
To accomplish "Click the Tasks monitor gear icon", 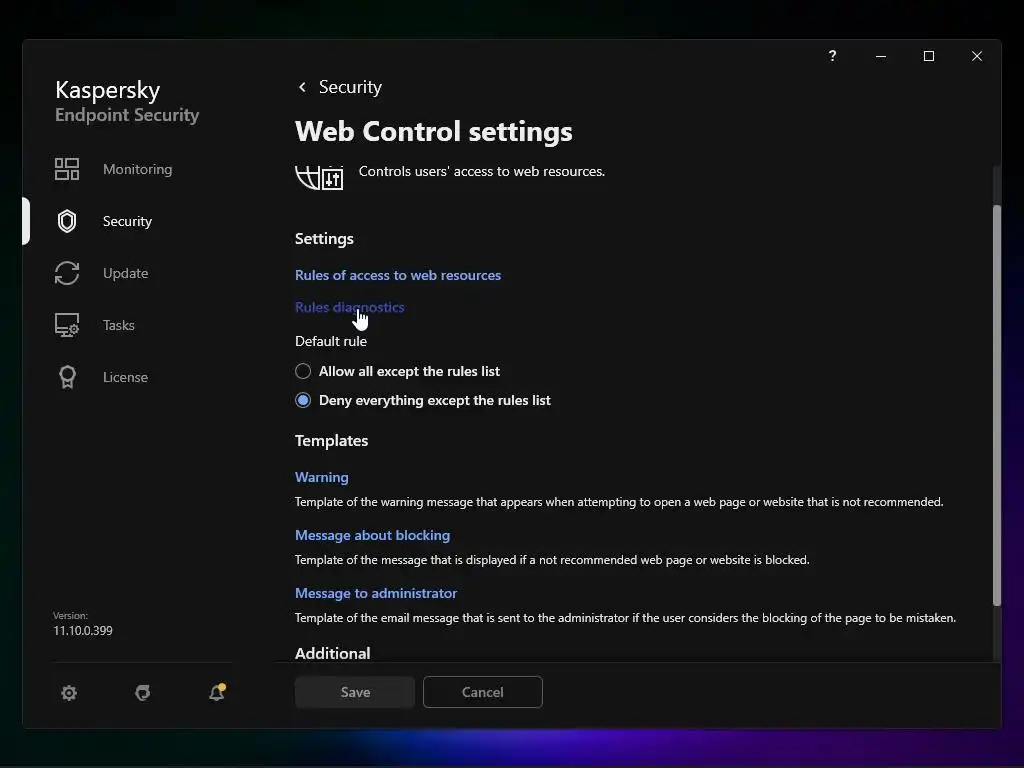I will (x=67, y=325).
